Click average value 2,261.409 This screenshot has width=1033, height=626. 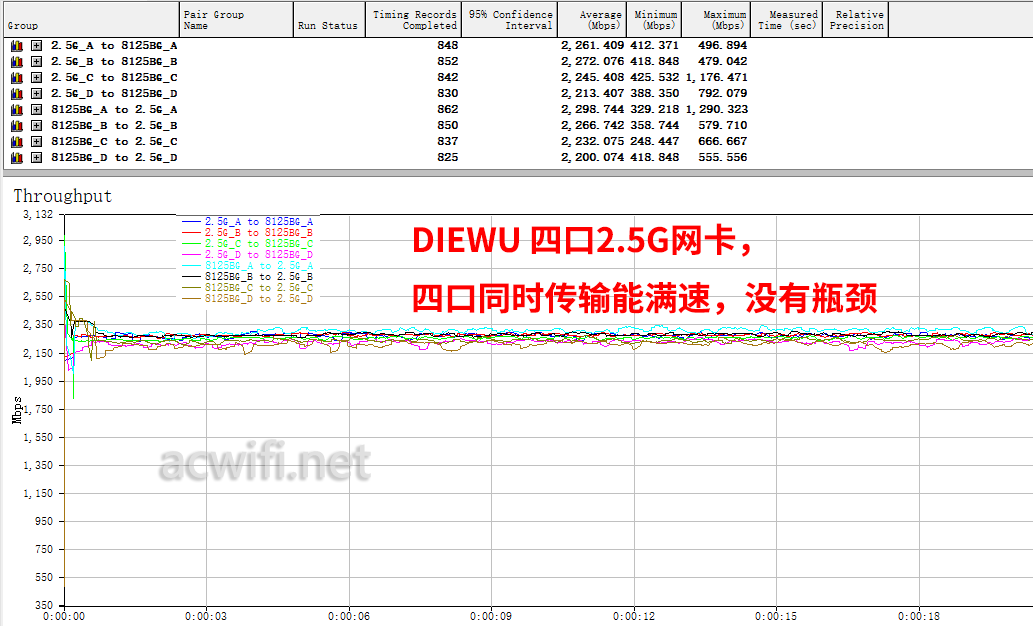(x=592, y=45)
